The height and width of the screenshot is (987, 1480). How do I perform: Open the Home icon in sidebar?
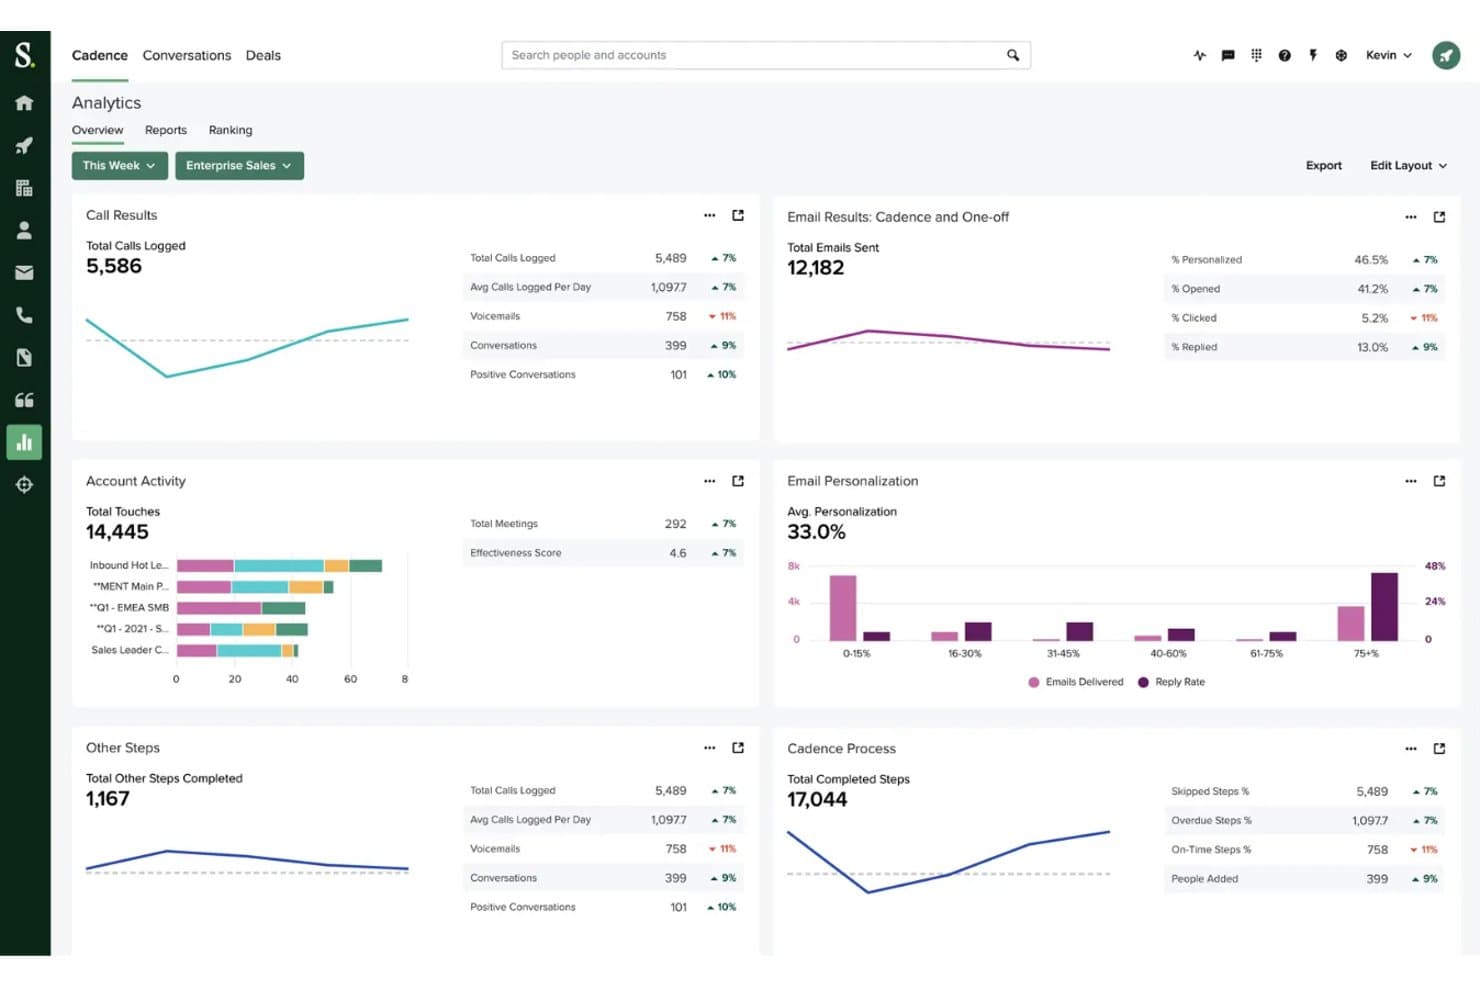coord(24,103)
